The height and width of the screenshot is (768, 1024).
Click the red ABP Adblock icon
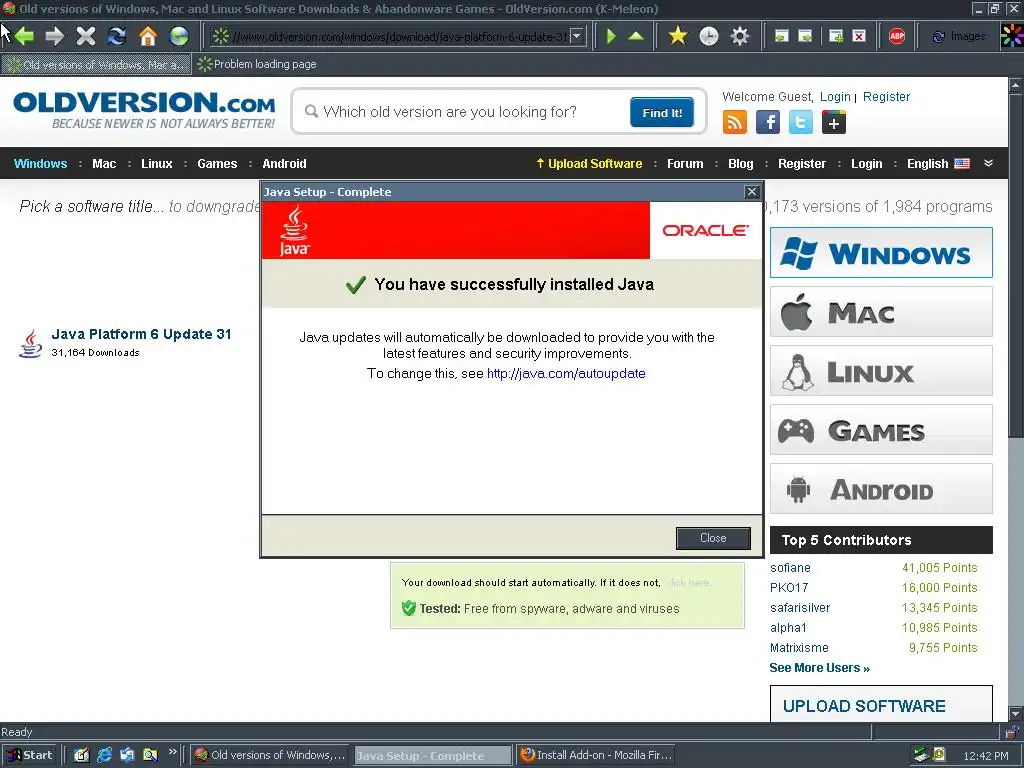pyautogui.click(x=897, y=36)
